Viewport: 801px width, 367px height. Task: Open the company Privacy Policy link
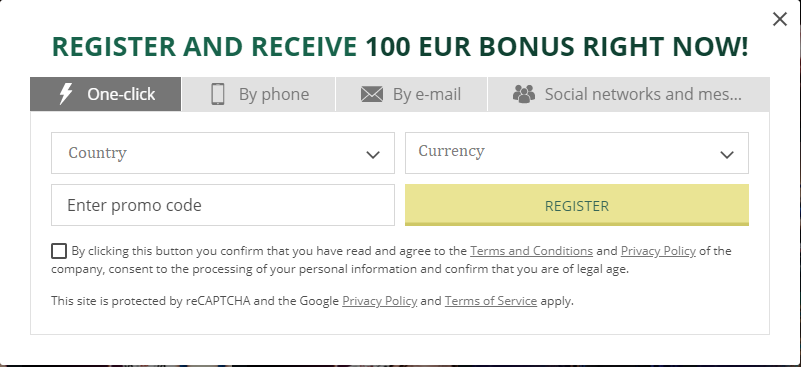658,251
